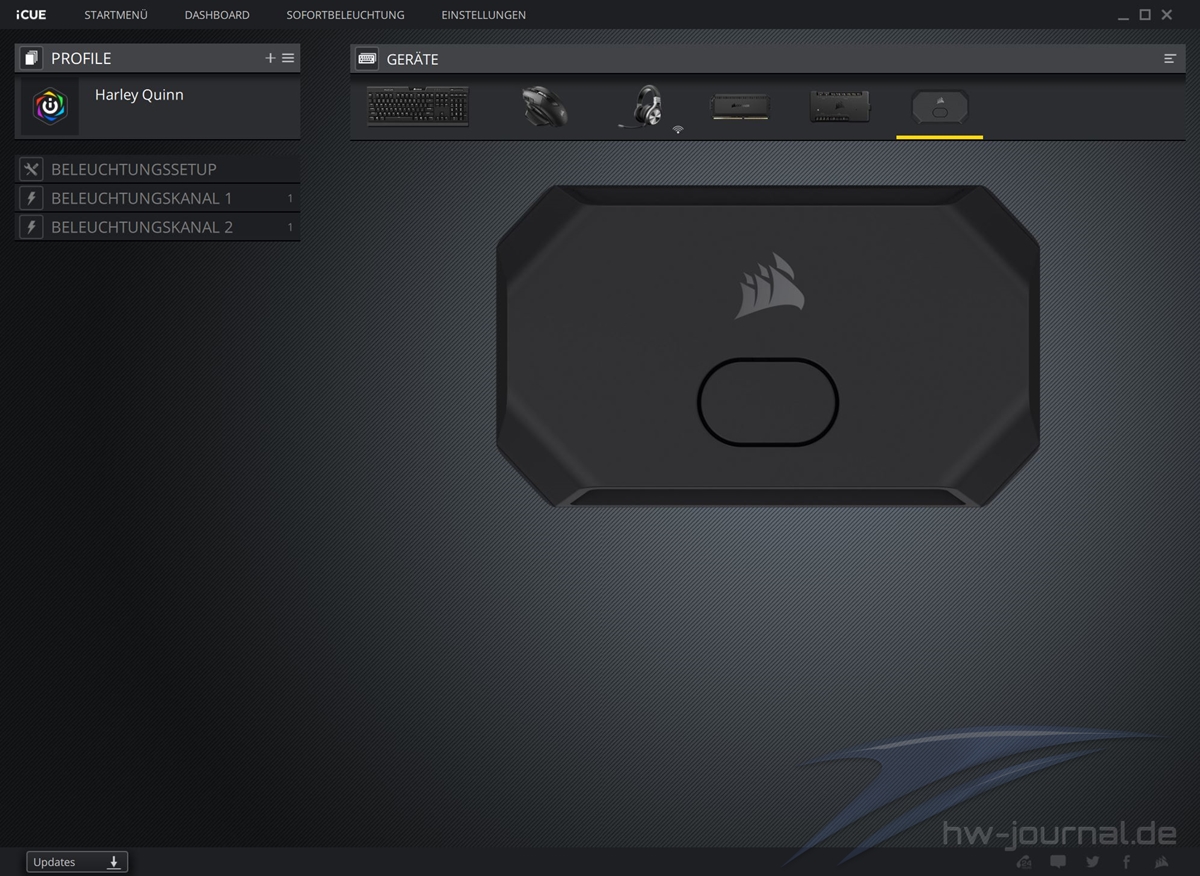Add a new profile with plus icon
This screenshot has height=876, width=1200.
tap(270, 58)
